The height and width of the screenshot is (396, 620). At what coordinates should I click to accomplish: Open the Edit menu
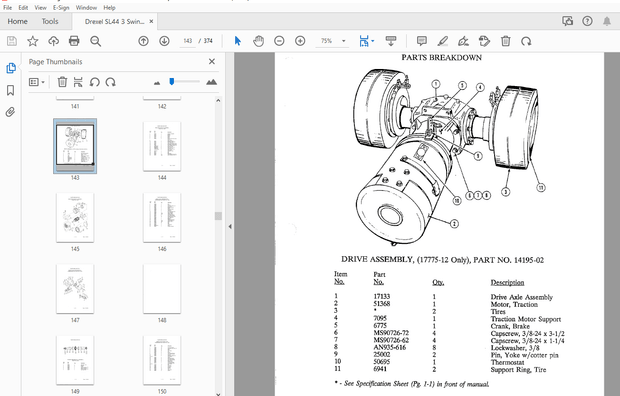[23, 8]
